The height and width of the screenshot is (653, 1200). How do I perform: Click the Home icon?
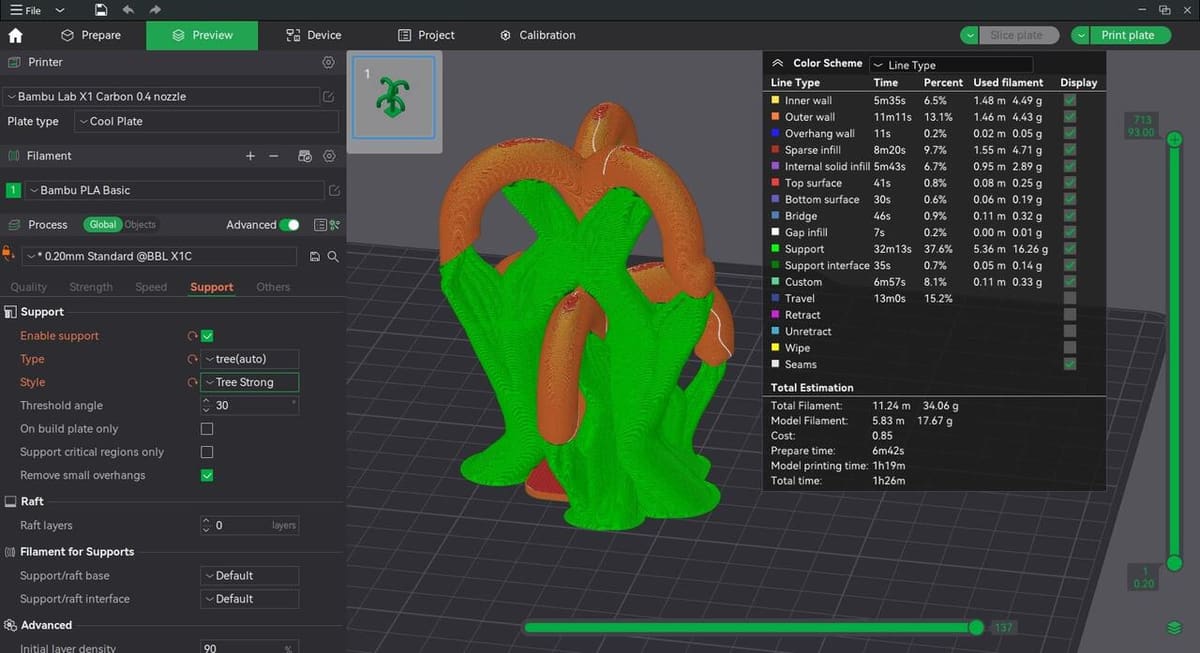tap(15, 35)
